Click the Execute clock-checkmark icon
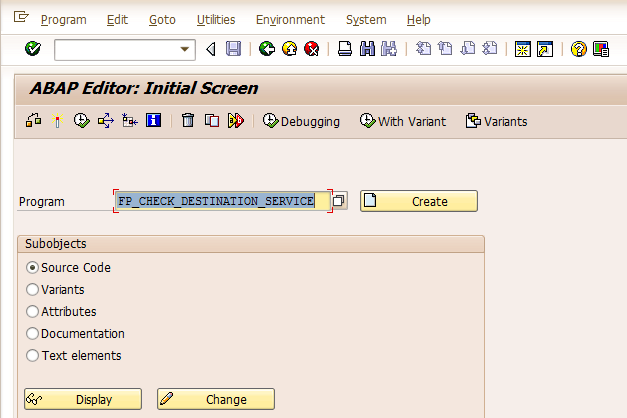Screen dimensions: 627x418 coord(82,120)
